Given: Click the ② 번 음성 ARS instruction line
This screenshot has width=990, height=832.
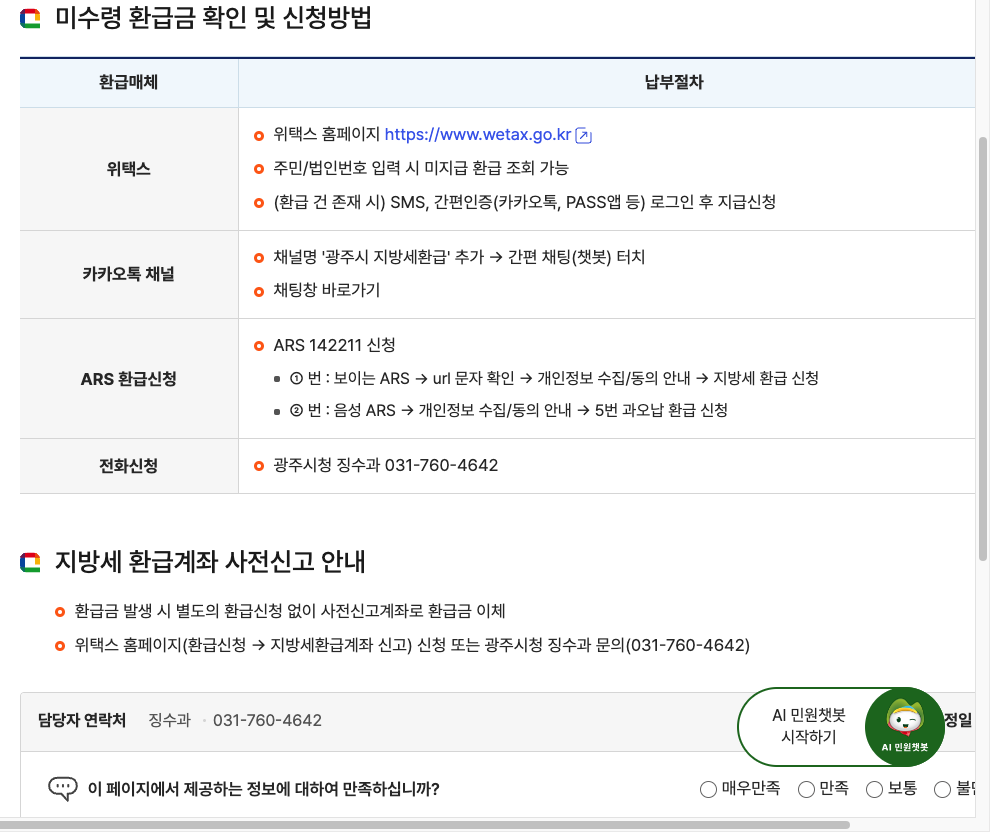Looking at the screenshot, I should pyautogui.click(x=509, y=410).
